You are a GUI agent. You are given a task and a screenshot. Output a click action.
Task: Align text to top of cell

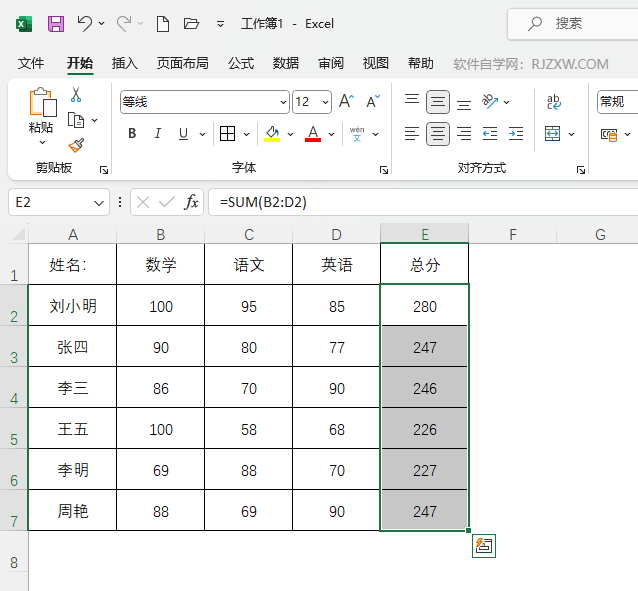[412, 101]
